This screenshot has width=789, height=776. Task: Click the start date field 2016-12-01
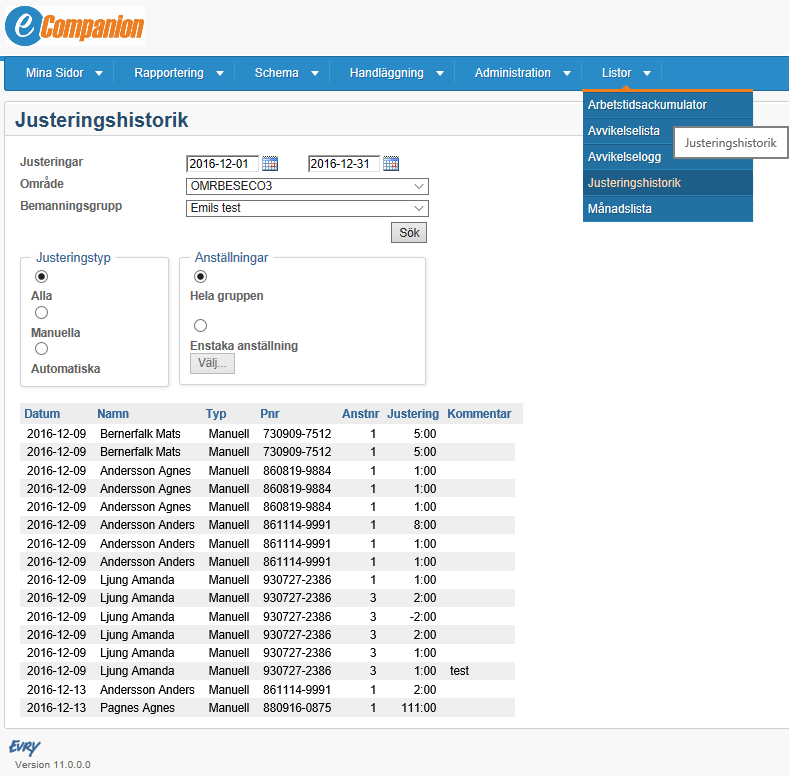(222, 164)
